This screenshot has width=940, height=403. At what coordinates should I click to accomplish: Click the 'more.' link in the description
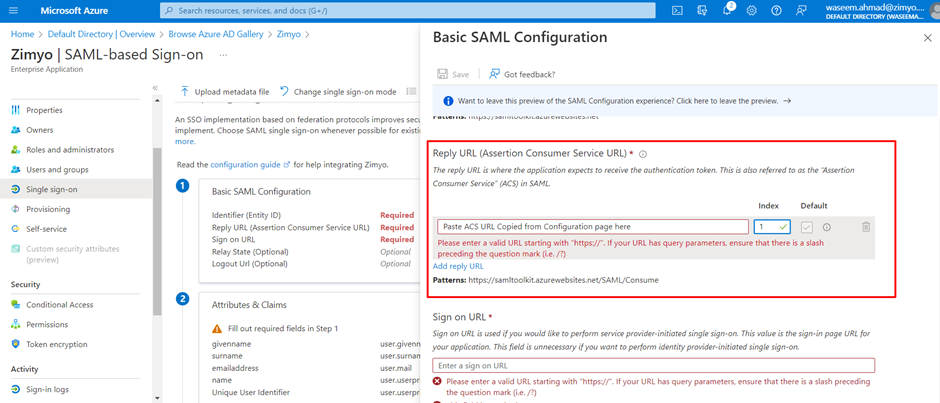pyautogui.click(x=185, y=142)
